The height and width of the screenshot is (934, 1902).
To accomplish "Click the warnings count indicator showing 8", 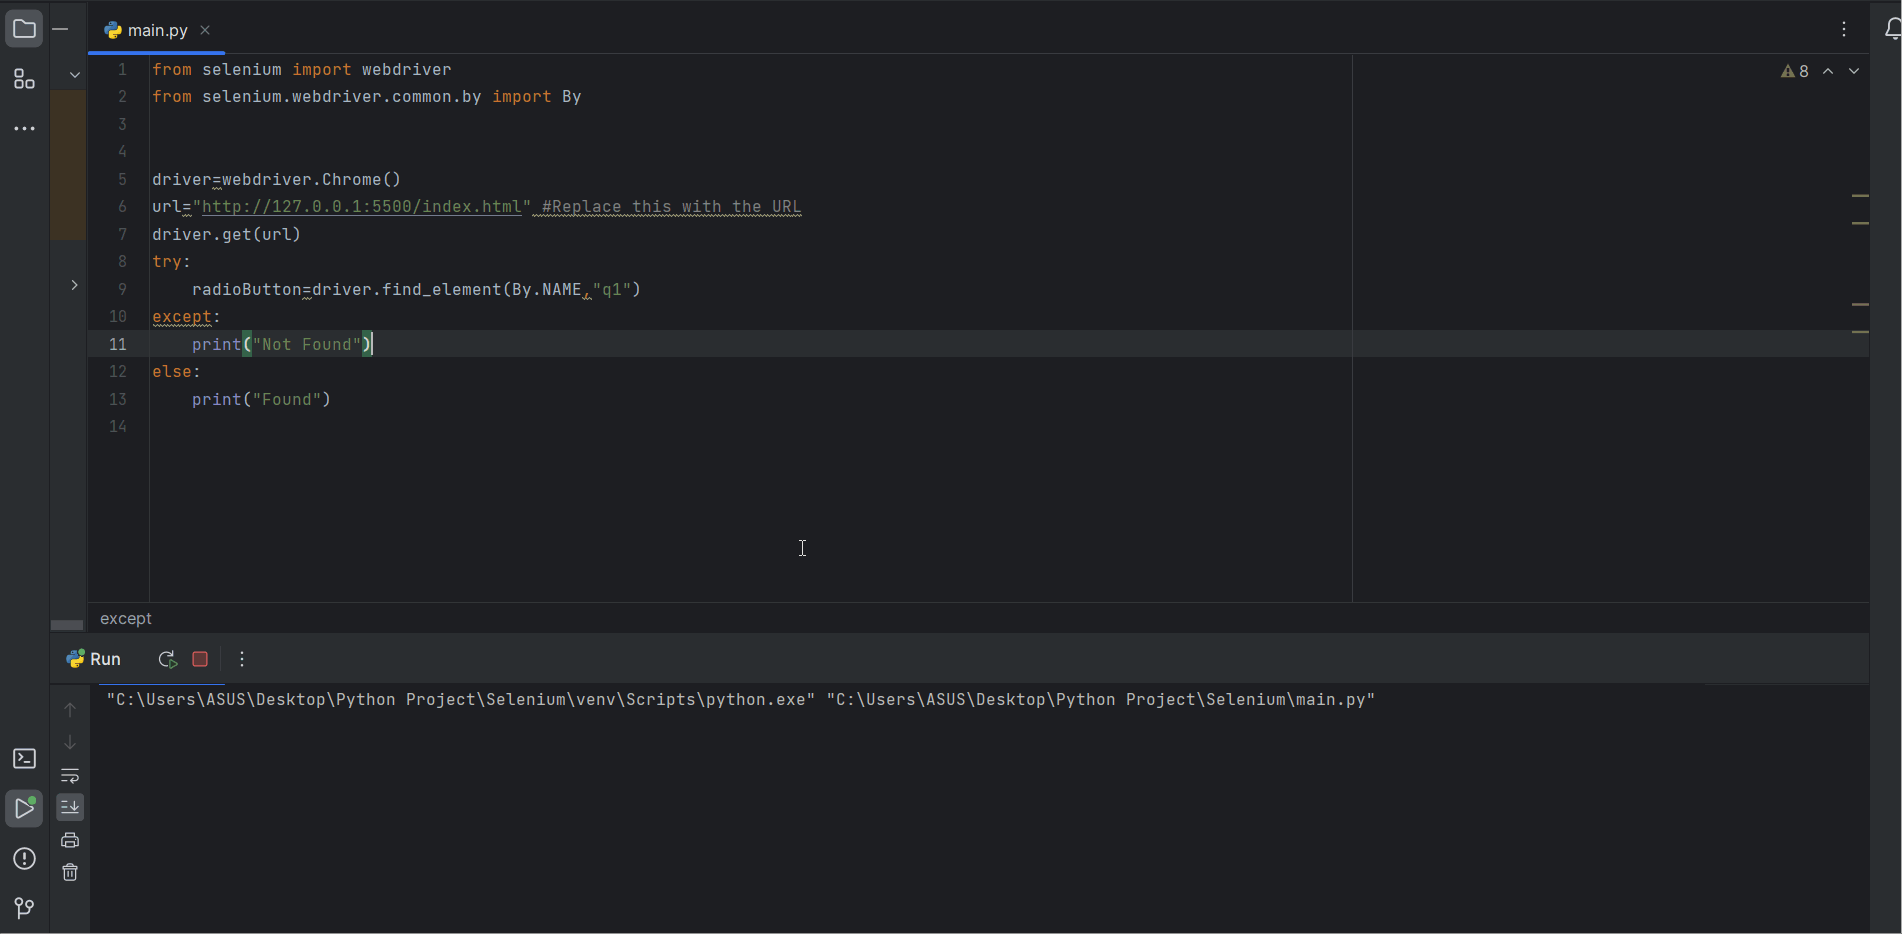I will click(x=1795, y=71).
